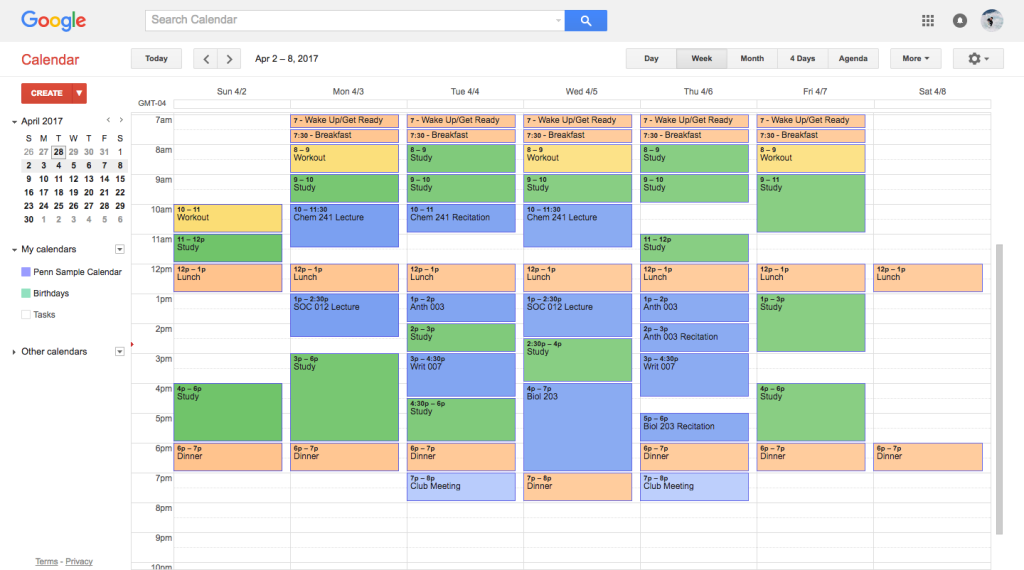Open the Privacy link
This screenshot has height=570, width=1024.
79,562
